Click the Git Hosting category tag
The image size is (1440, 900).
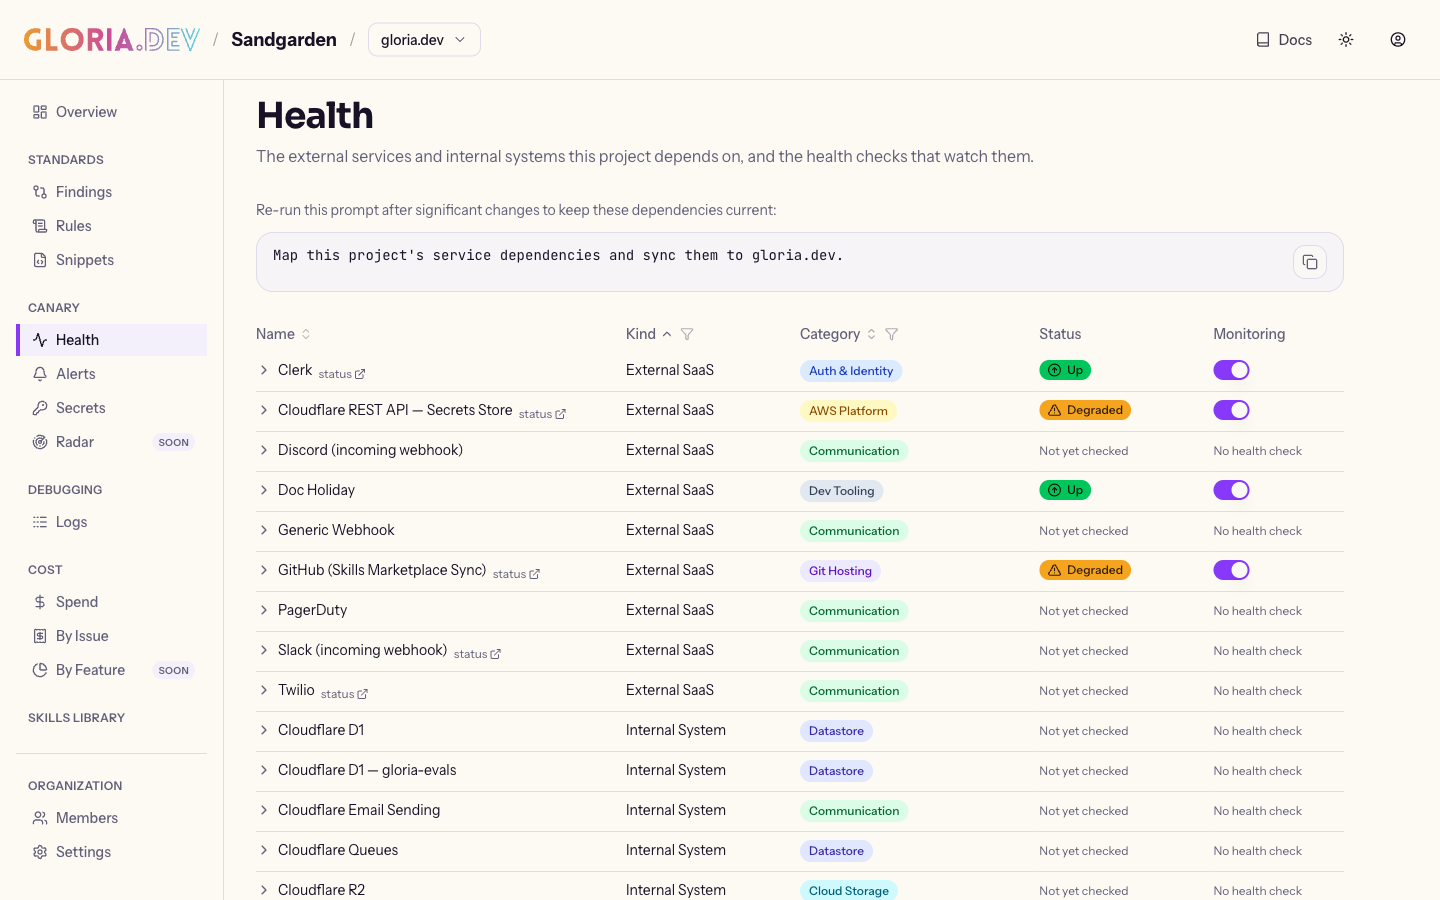840,571
